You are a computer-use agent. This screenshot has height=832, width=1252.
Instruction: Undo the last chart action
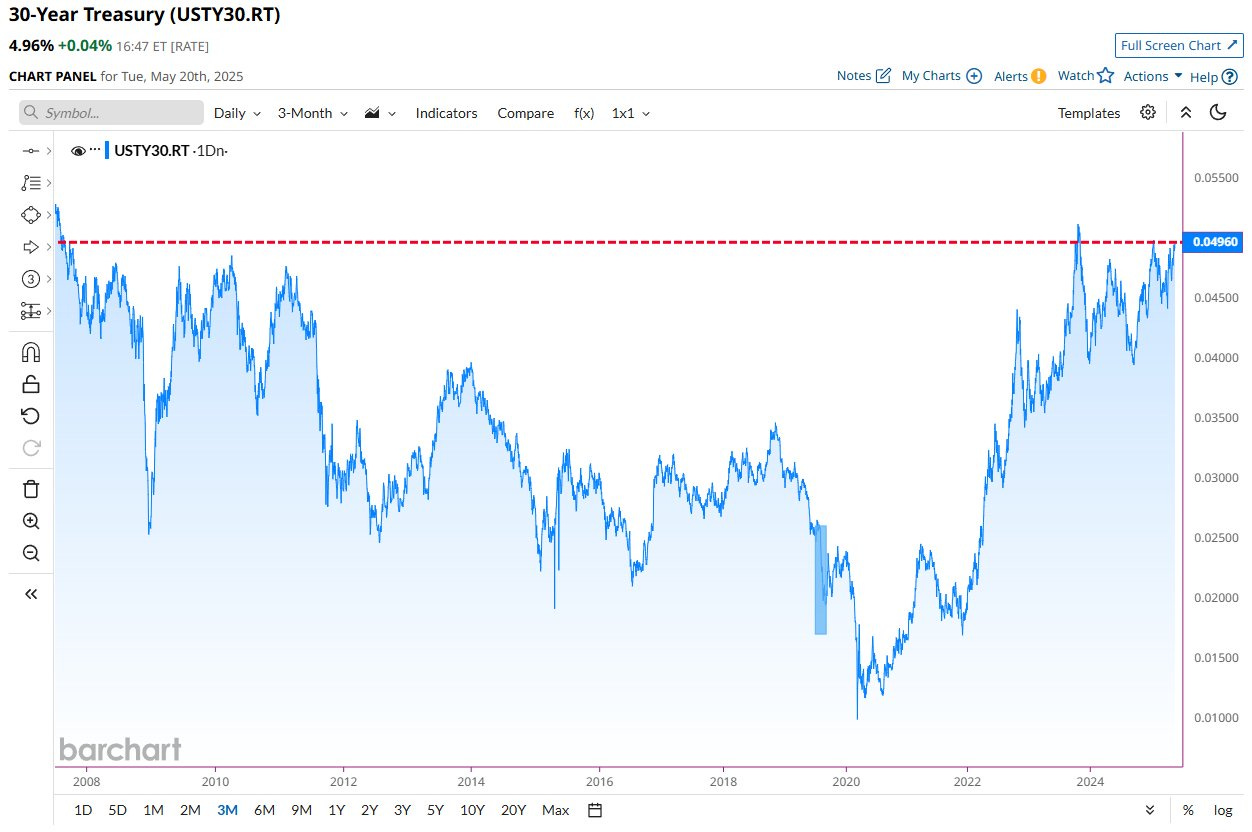pos(30,416)
